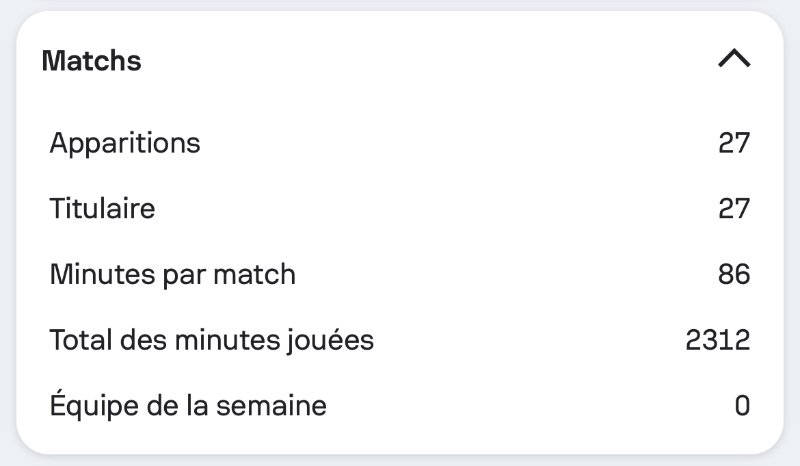Click the Minutes par match value 86
The height and width of the screenshot is (466, 800).
(x=734, y=274)
